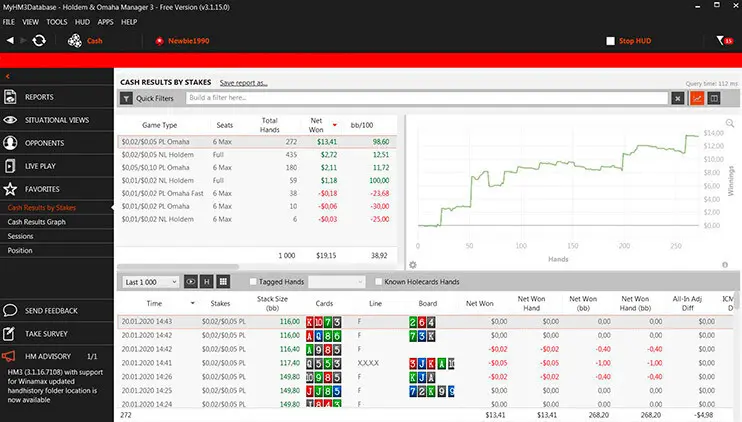Enable the Stop HUD checkbox

pos(611,41)
